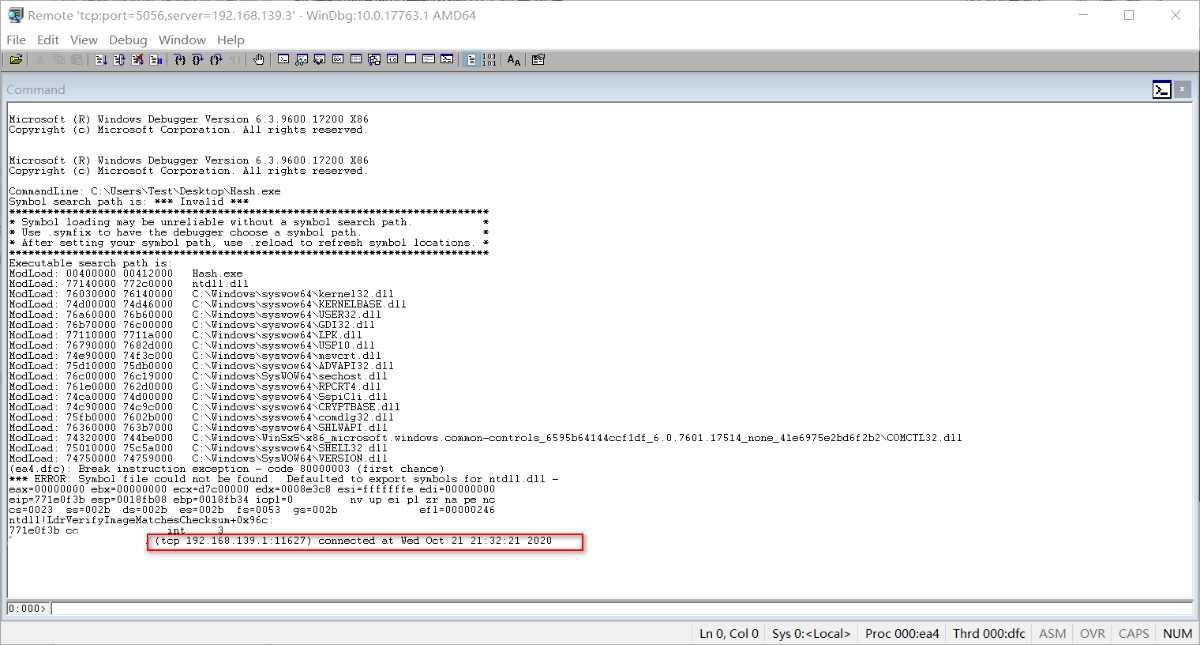Viewport: 1200px width, 645px height.
Task: Click the Restart debugging toolbar icon
Action: [119, 60]
